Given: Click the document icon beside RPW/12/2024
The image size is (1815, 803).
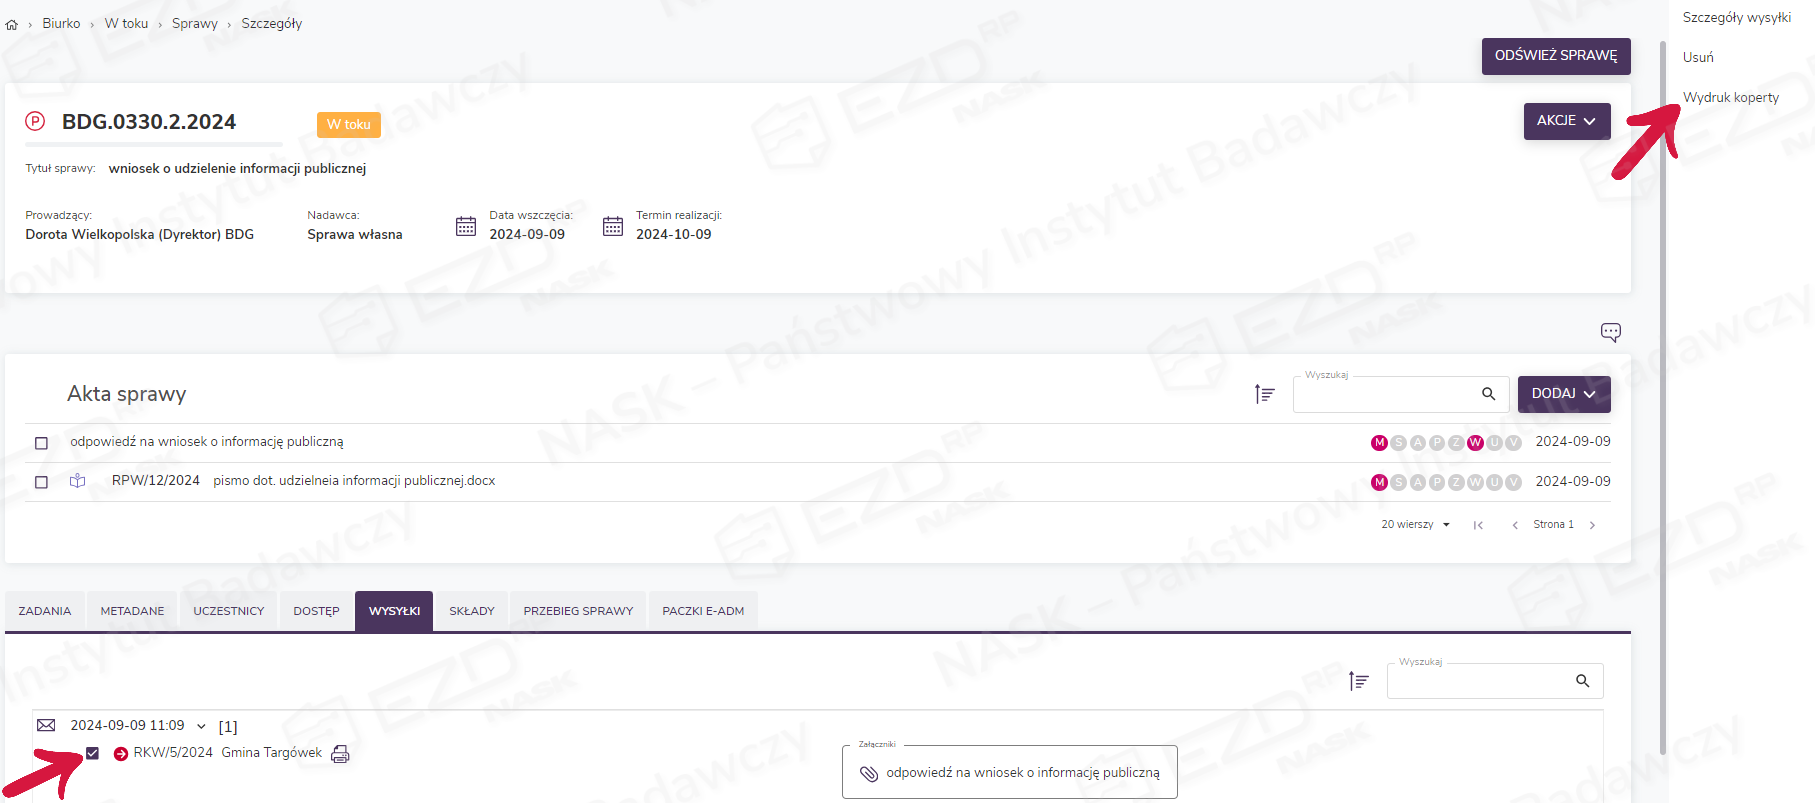Looking at the screenshot, I should 77,481.
